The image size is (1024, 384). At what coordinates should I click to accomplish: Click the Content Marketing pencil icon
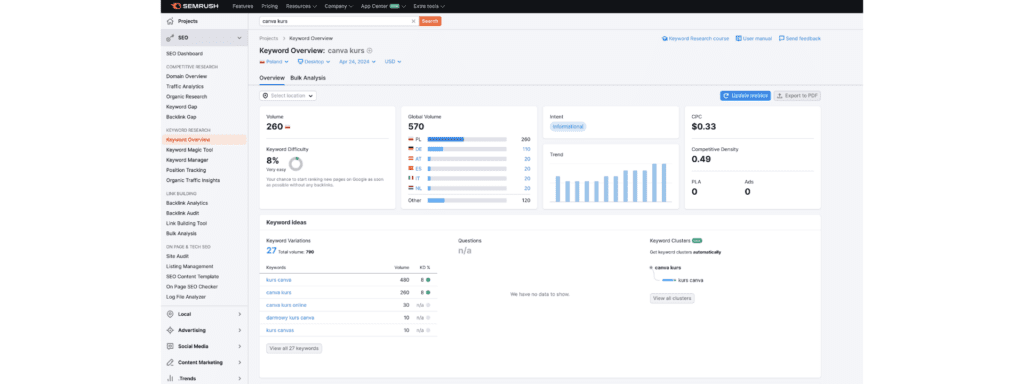pos(170,362)
